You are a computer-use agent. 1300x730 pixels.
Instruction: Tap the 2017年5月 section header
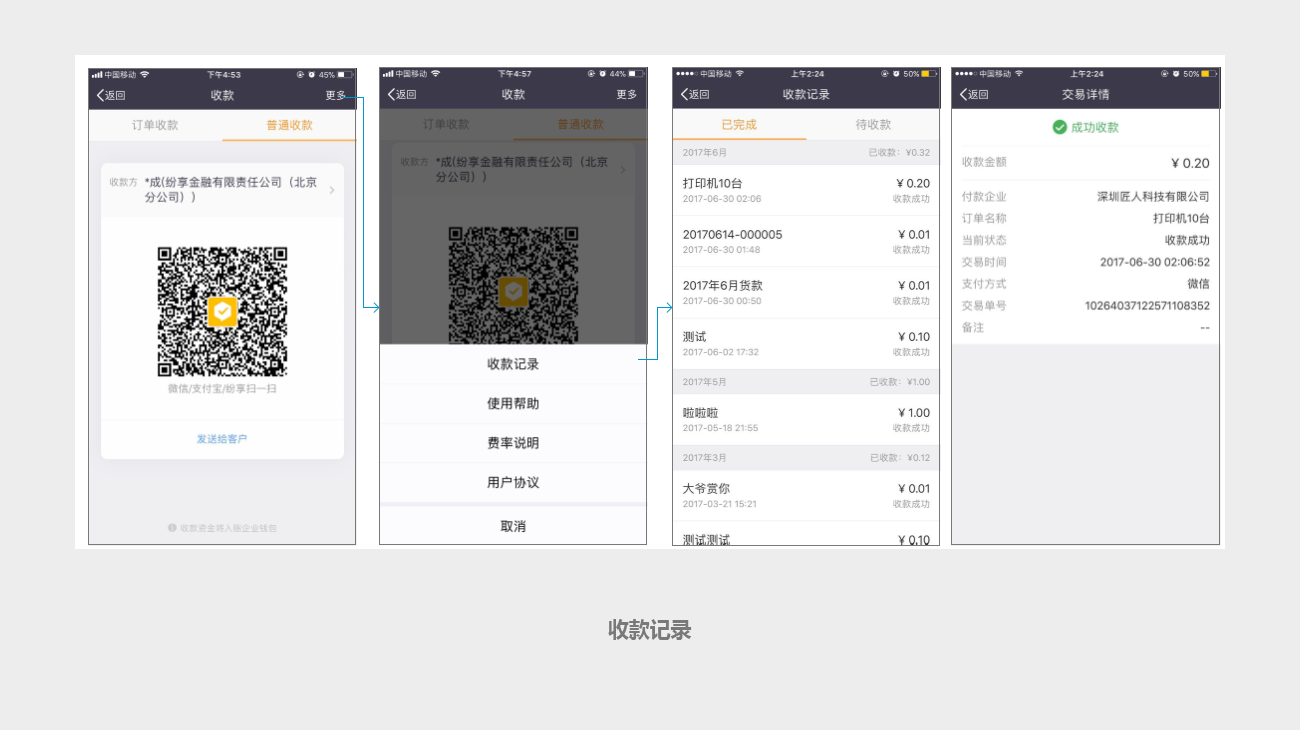click(806, 382)
